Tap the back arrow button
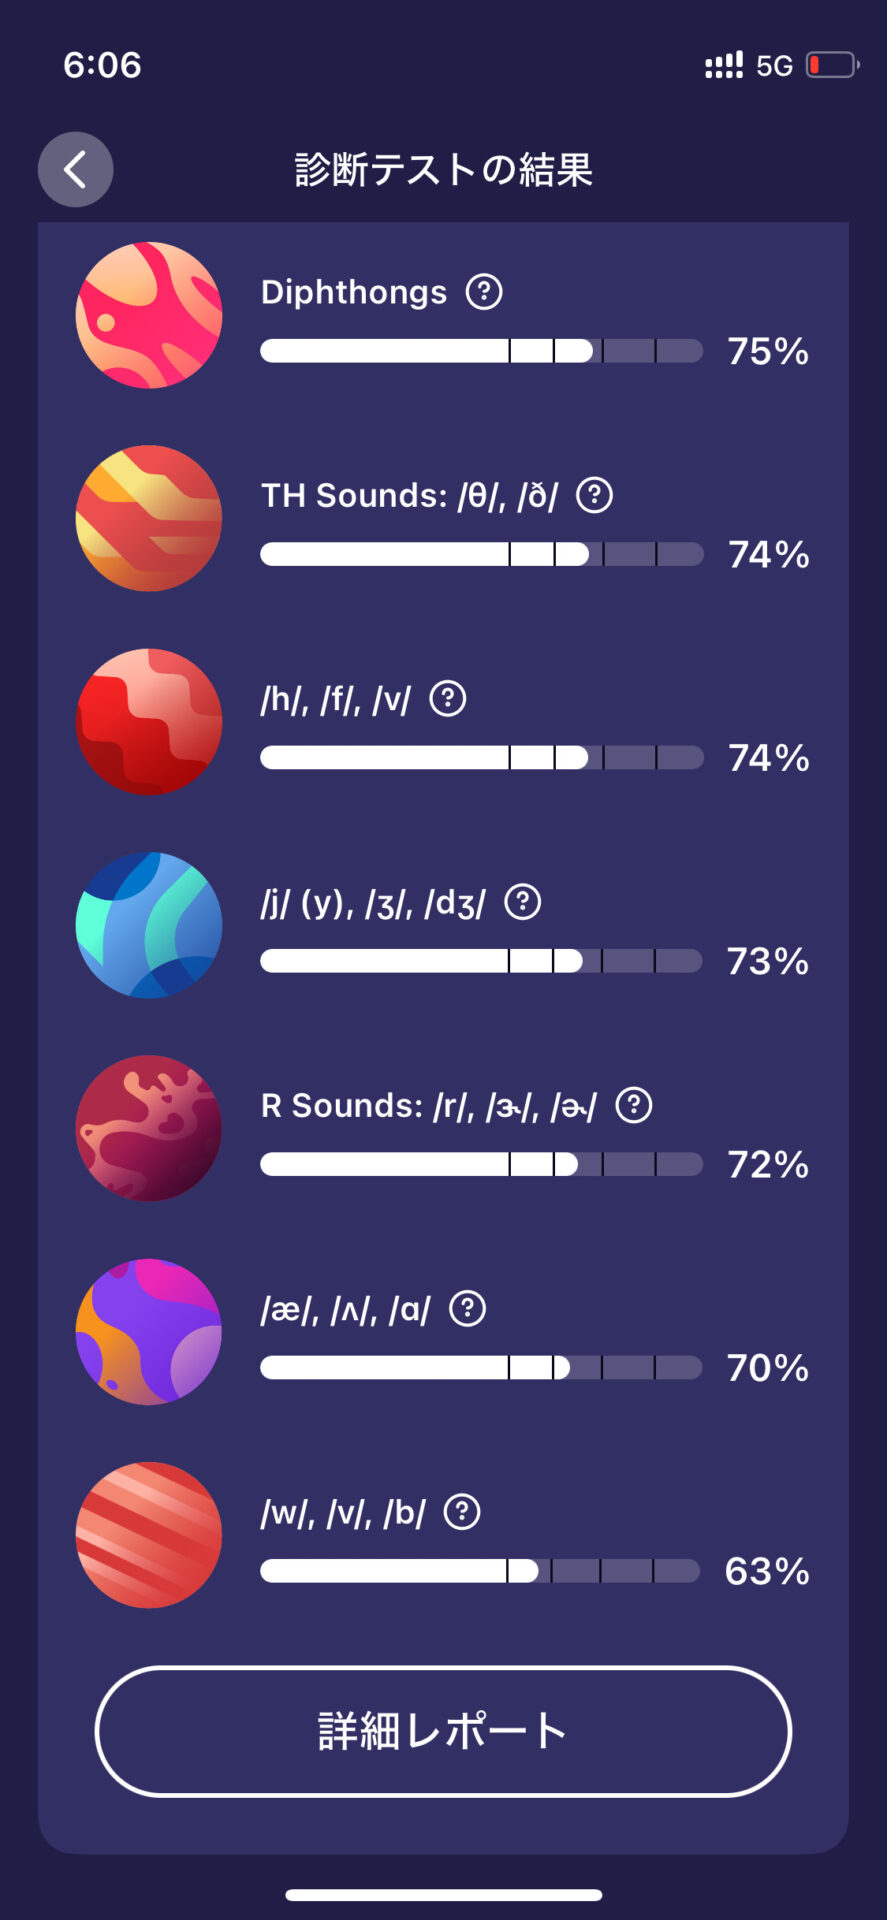887x1920 pixels. 75,169
